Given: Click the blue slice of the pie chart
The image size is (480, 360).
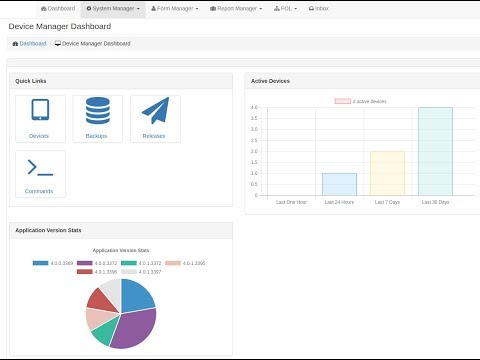Looking at the screenshot, I should point(136,297).
